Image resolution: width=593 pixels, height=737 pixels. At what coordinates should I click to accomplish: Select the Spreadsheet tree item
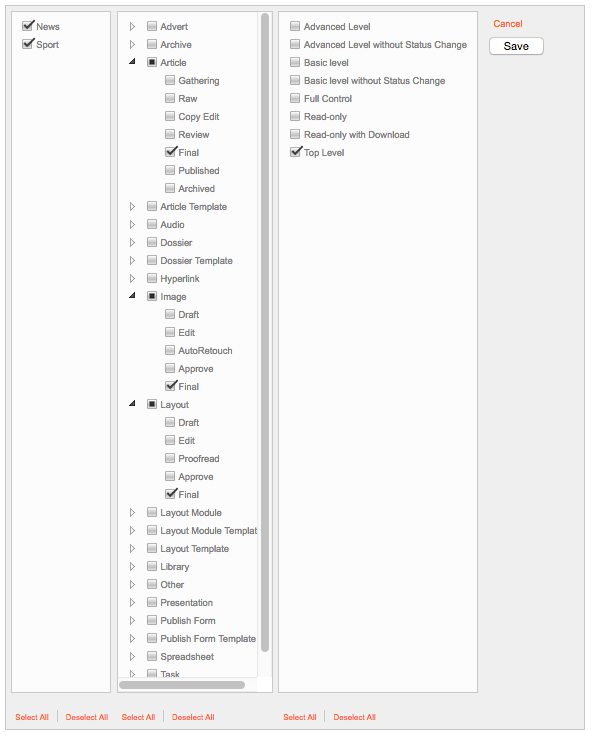tap(187, 657)
